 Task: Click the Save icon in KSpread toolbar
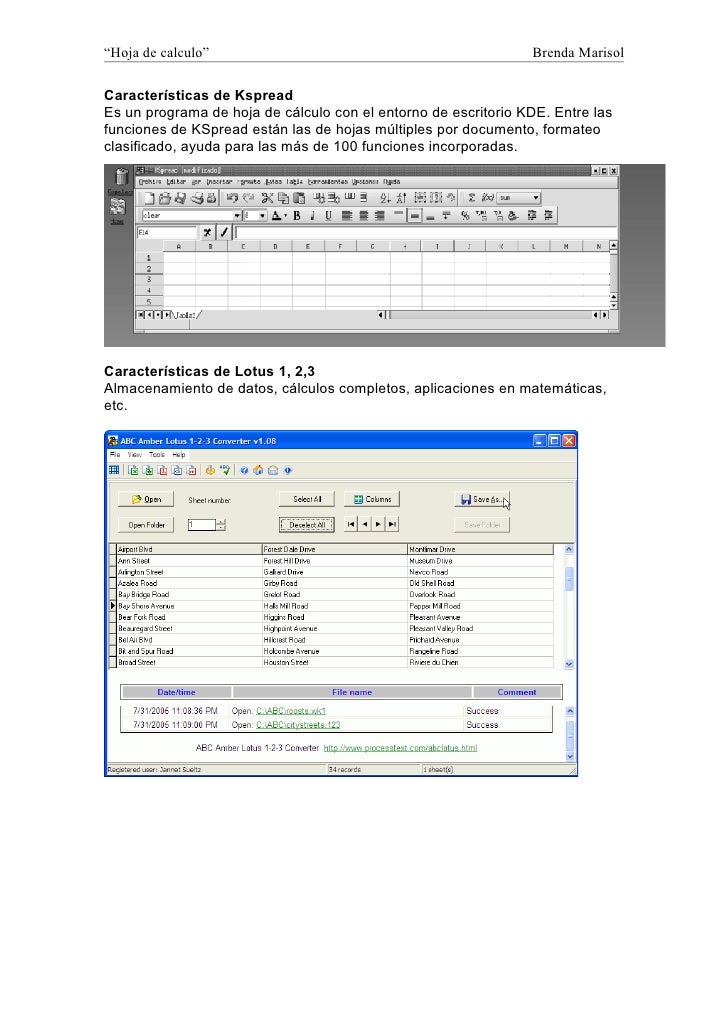[180, 198]
